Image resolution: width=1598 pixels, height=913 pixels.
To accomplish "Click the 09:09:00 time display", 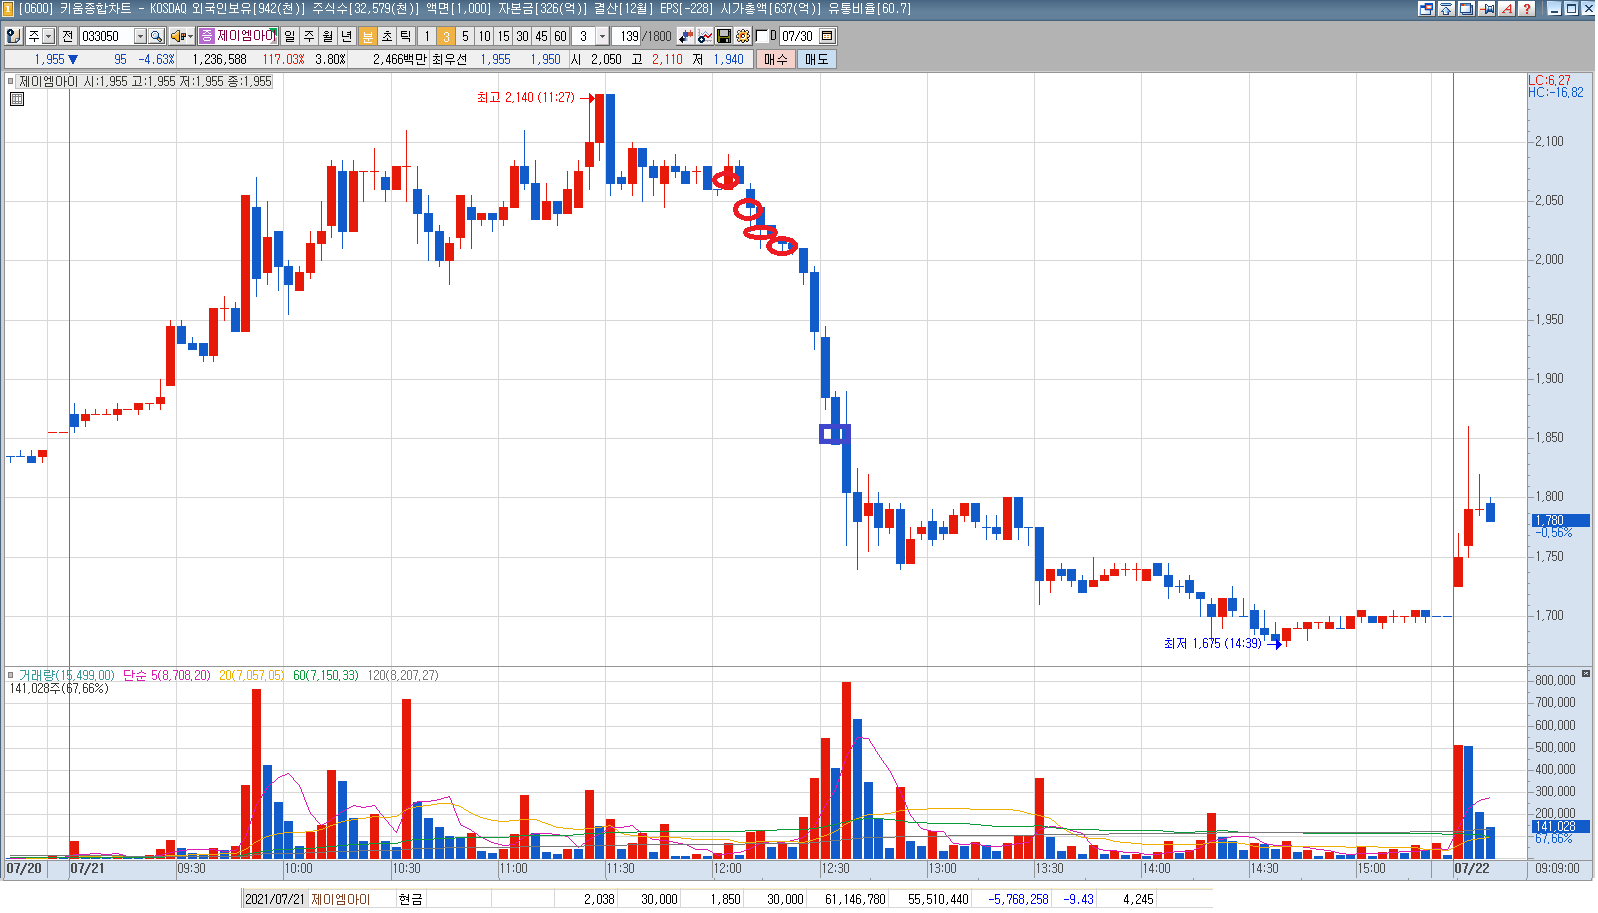I will click(x=1557, y=868).
